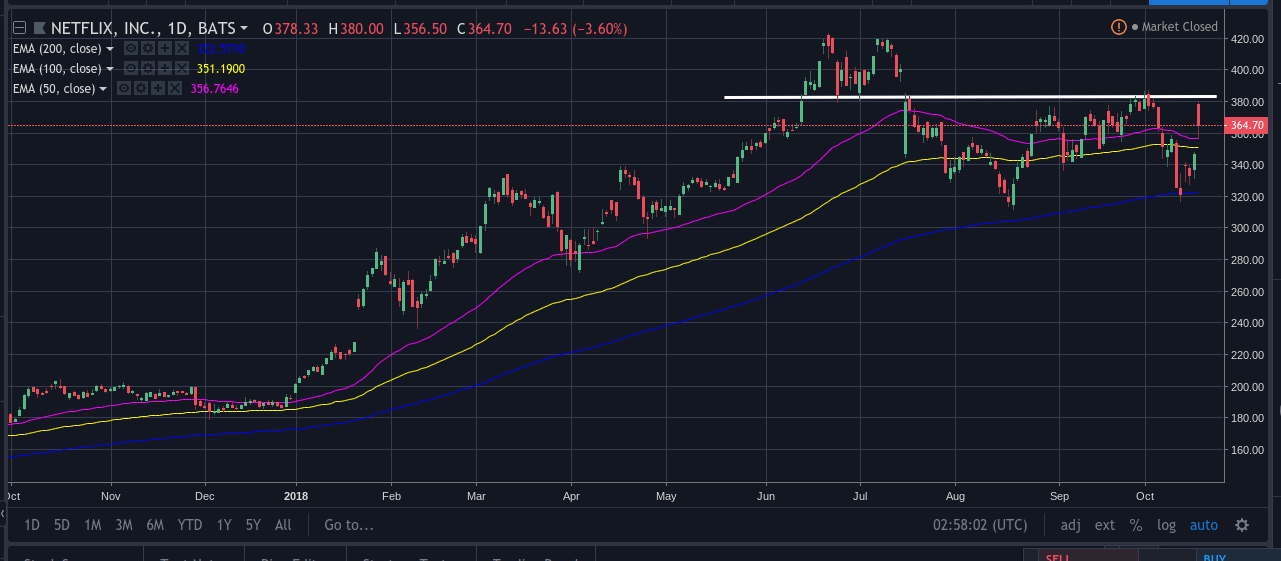Screen dimensions: 1281x561
Task: Select the 1Y date range
Action: tap(224, 525)
